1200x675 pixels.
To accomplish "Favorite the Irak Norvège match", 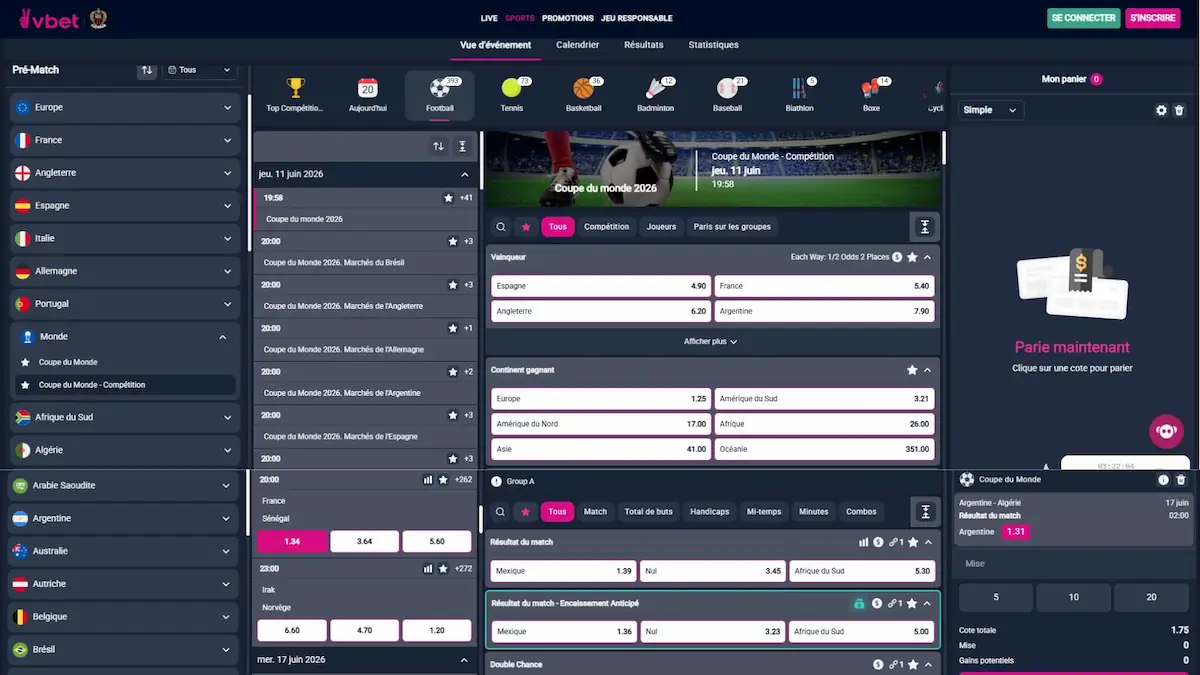I will 443,568.
